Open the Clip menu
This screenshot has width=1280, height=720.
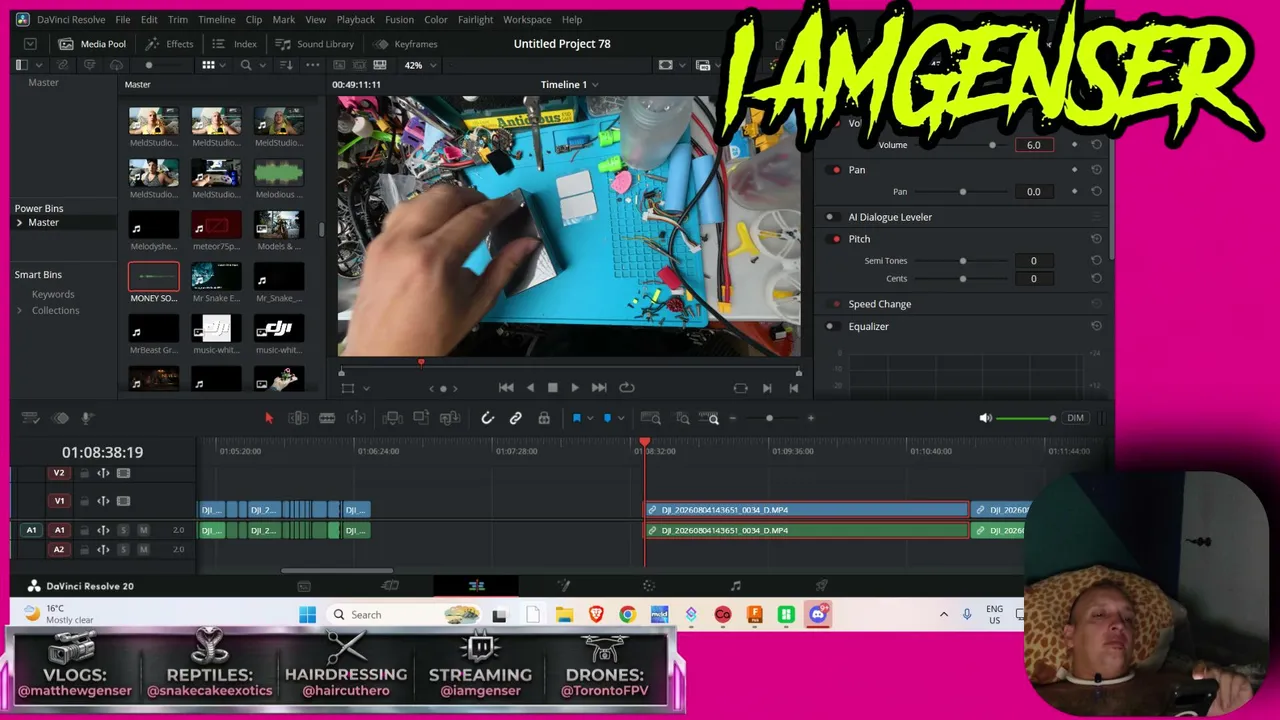(254, 20)
